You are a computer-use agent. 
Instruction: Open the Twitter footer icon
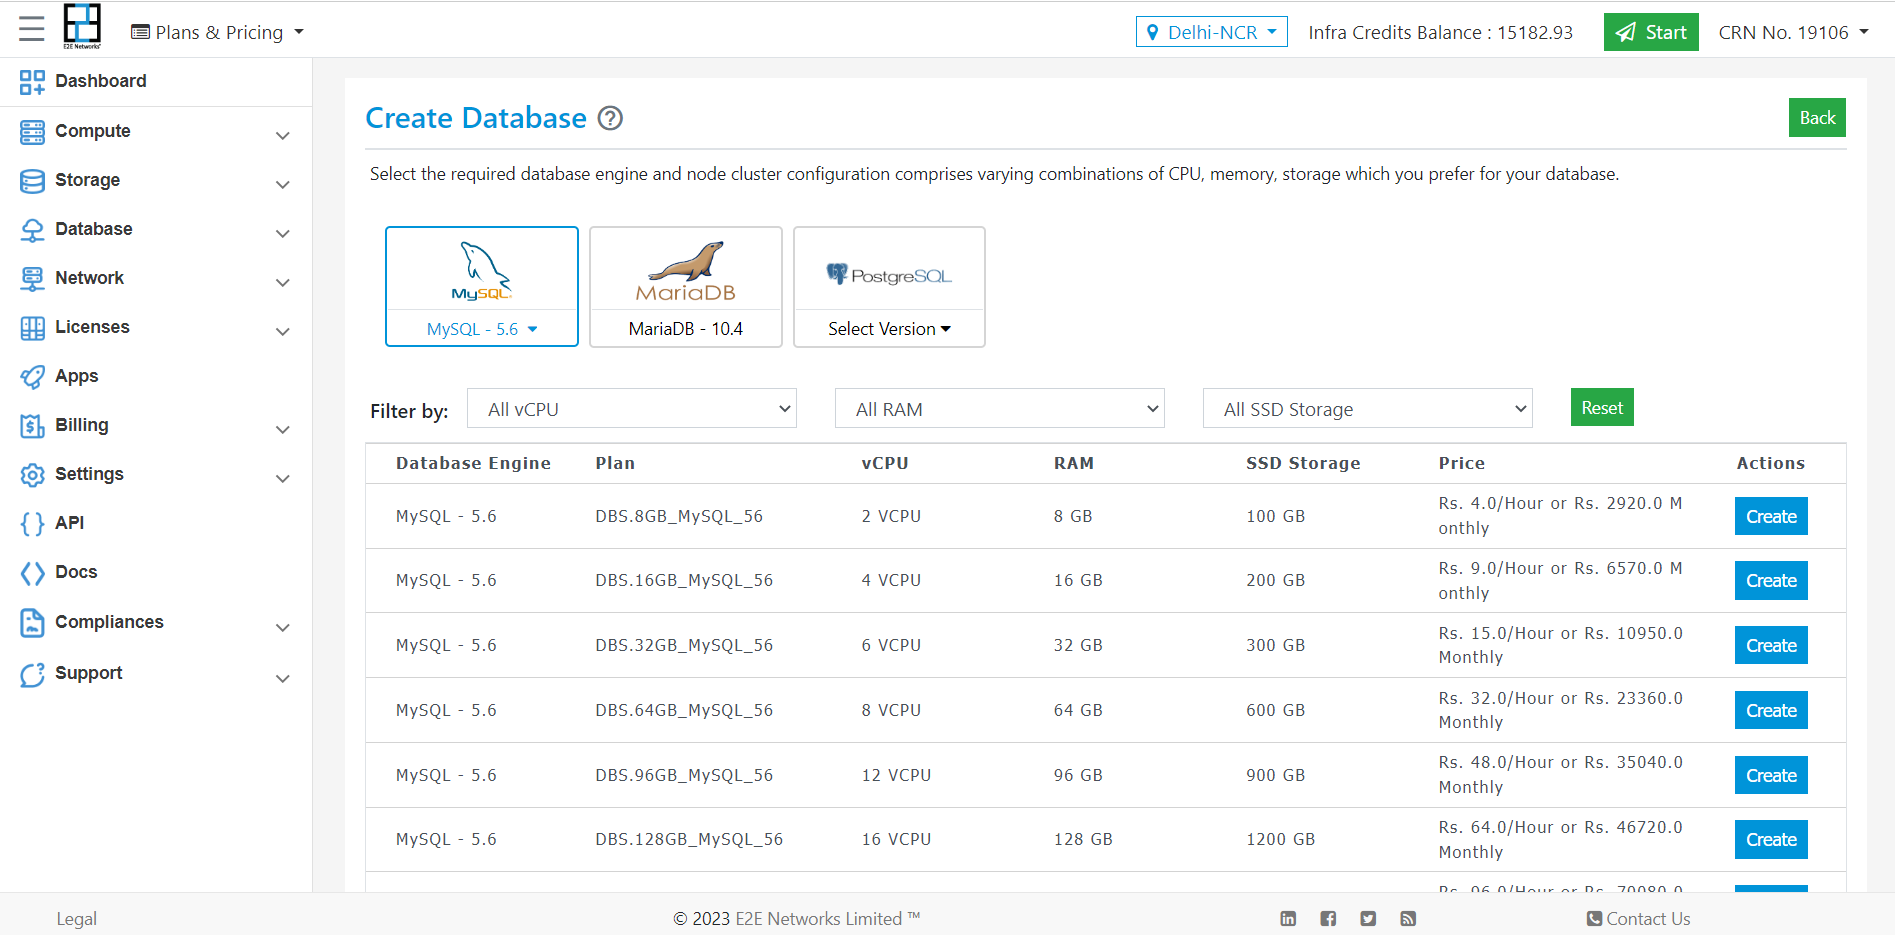coord(1368,919)
